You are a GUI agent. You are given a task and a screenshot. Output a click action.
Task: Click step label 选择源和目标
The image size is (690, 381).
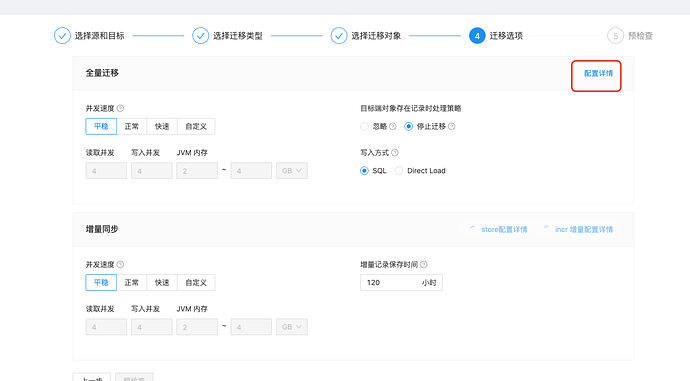(x=99, y=36)
